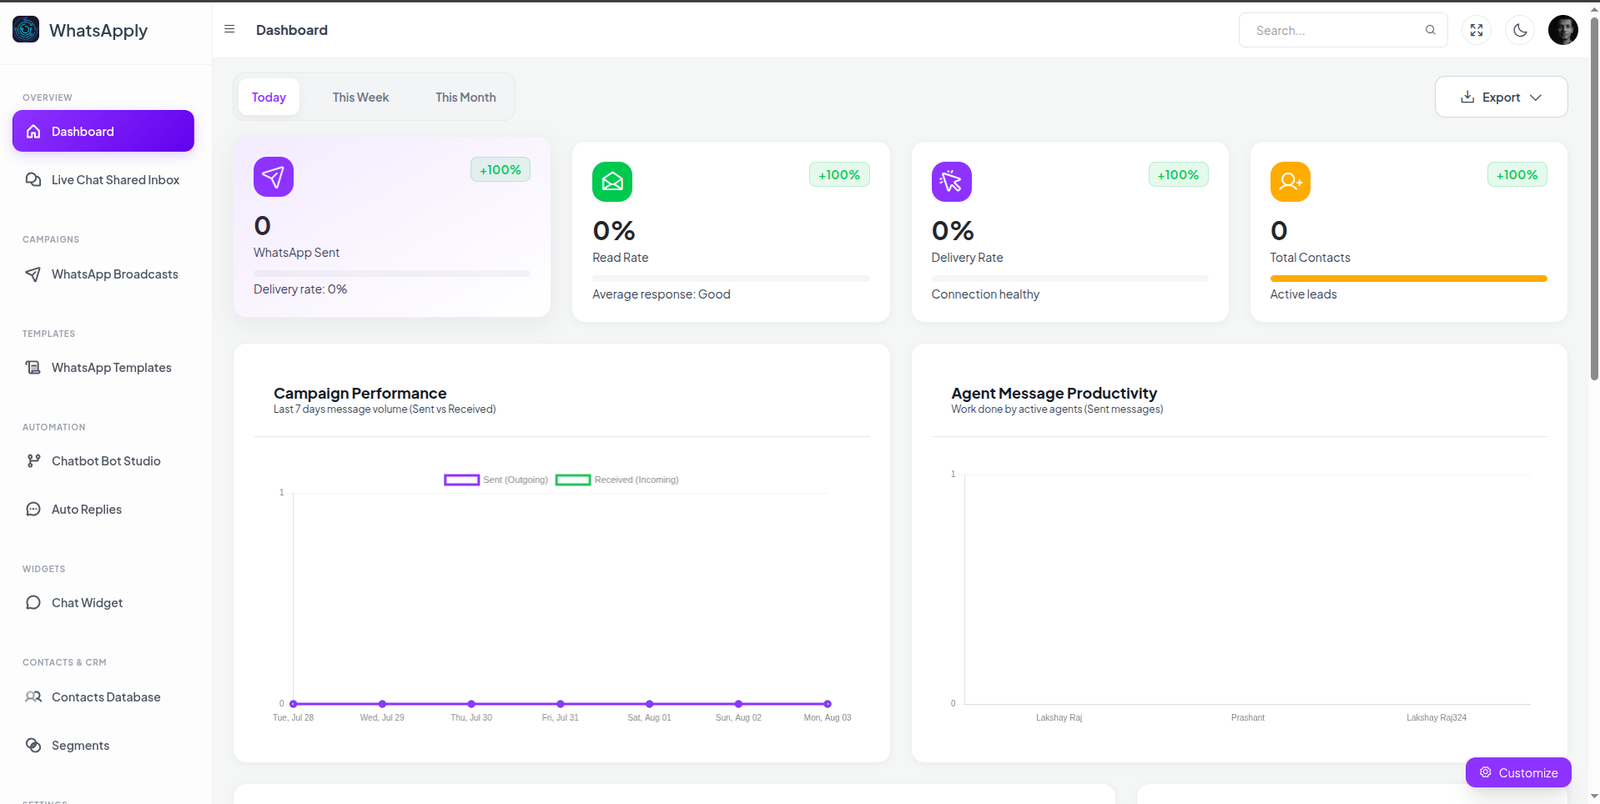Enter fullscreen mode via expand icon
This screenshot has height=804, width=1600.
coord(1476,30)
